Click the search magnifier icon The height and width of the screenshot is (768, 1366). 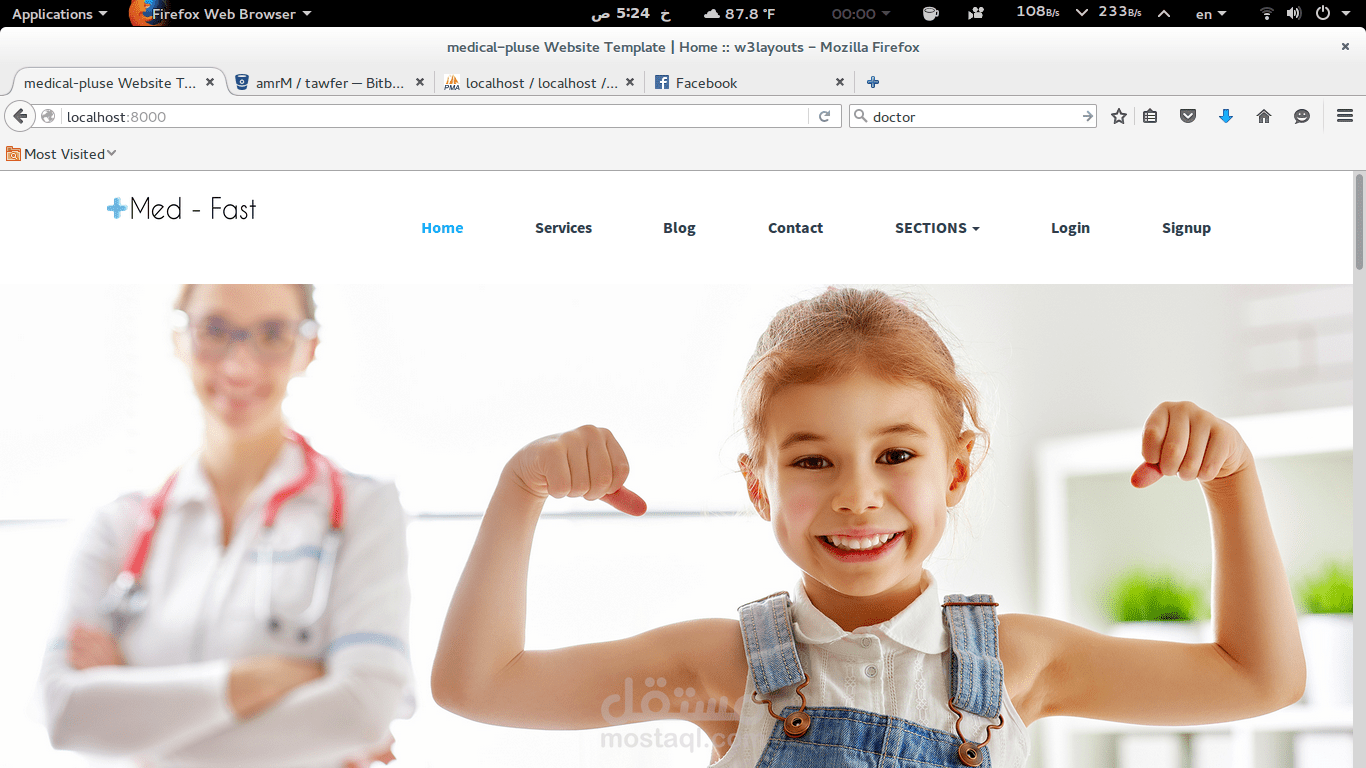click(860, 117)
